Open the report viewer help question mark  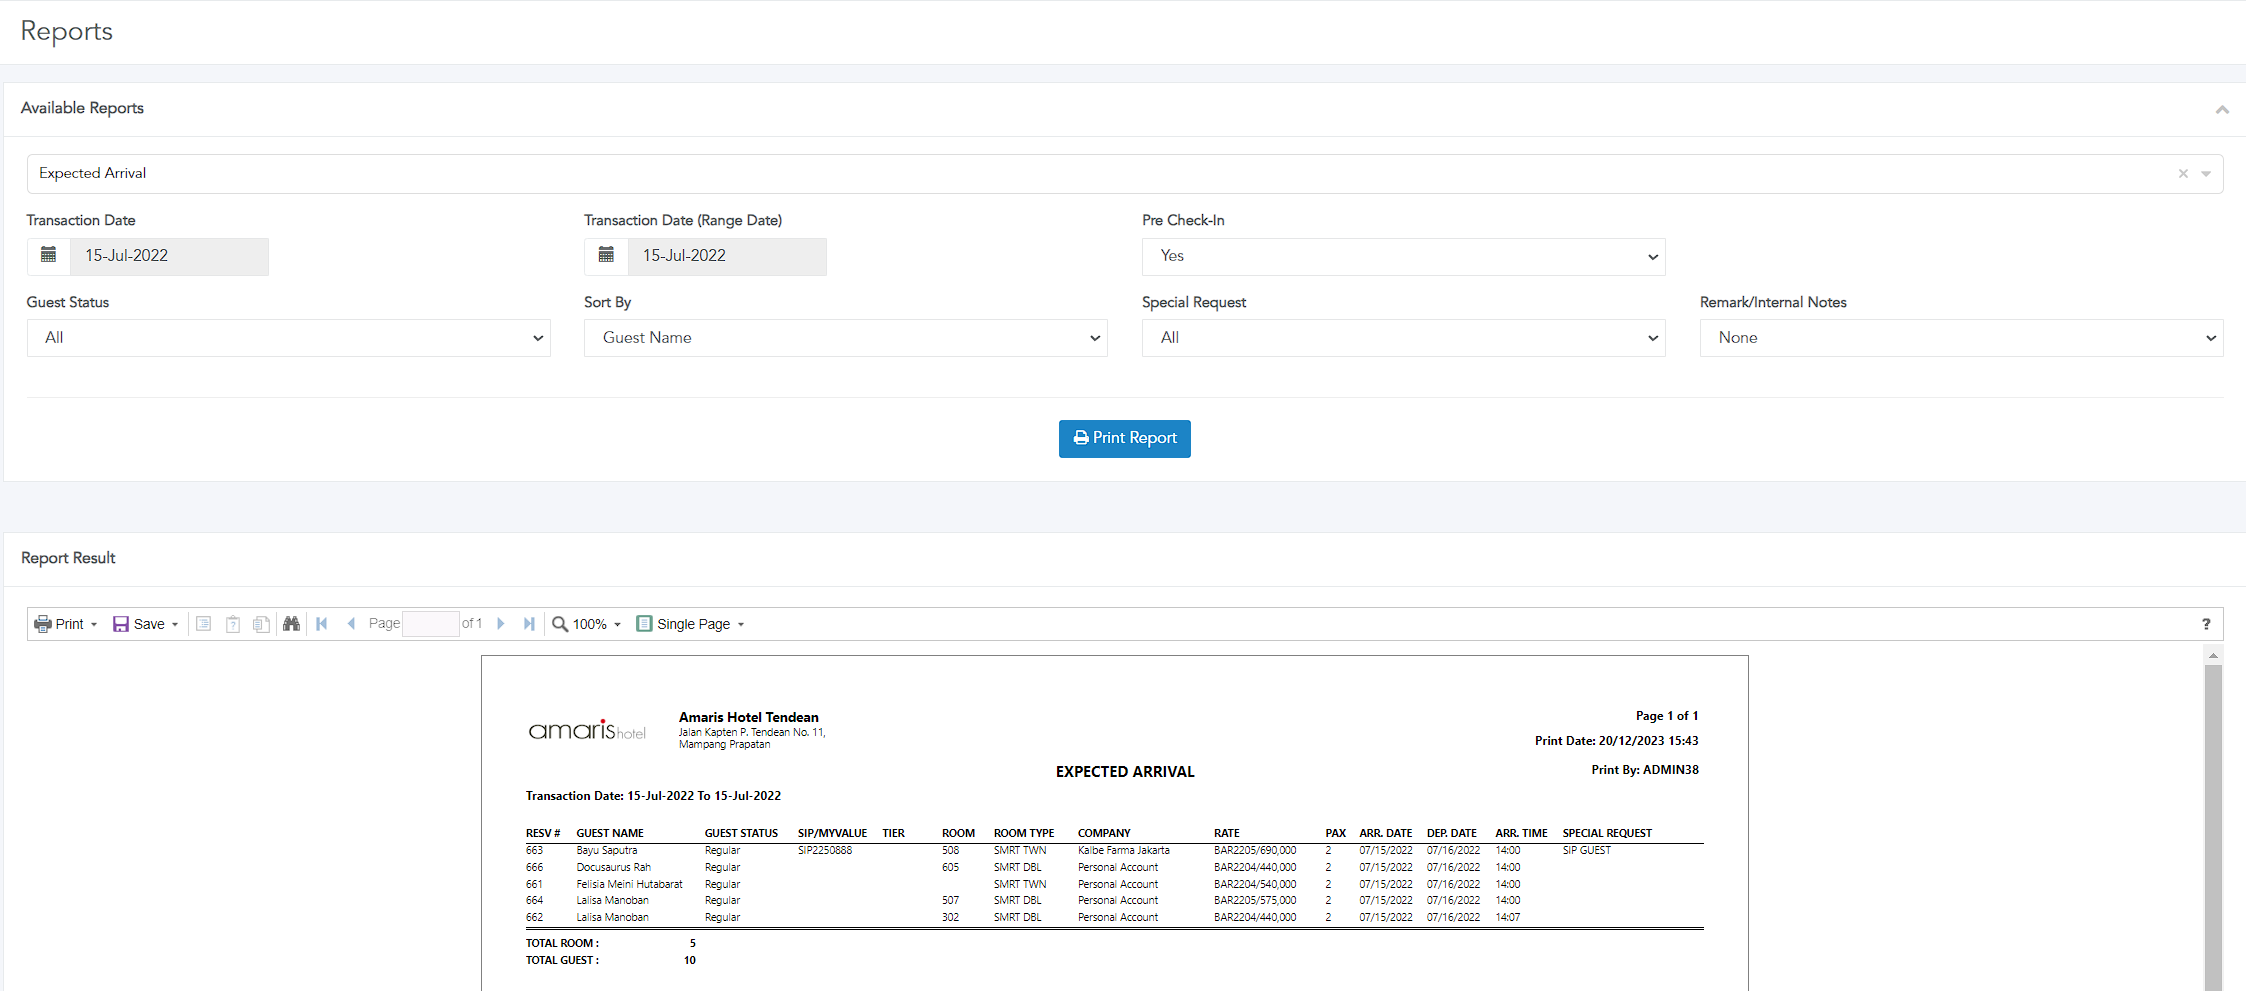(x=2206, y=624)
